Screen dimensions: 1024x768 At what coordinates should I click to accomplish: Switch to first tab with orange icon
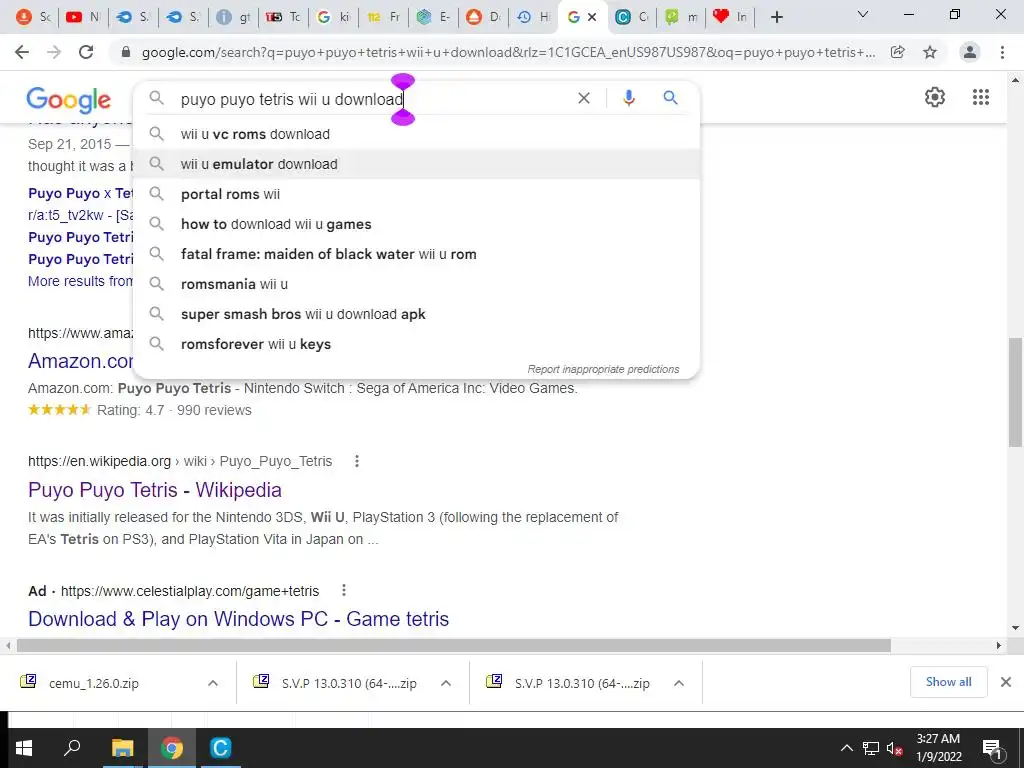click(x=33, y=17)
